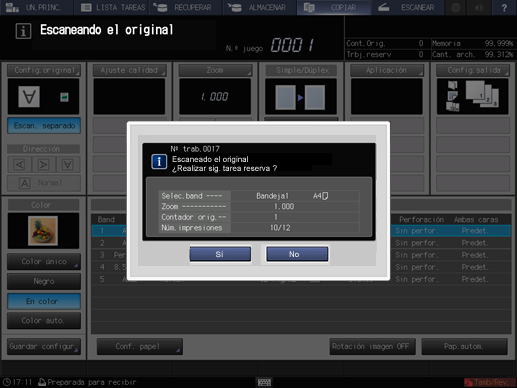Image resolution: width=517 pixels, height=388 pixels.
Task: Switch to the LISTA TAREAS tab
Action: (x=113, y=7)
